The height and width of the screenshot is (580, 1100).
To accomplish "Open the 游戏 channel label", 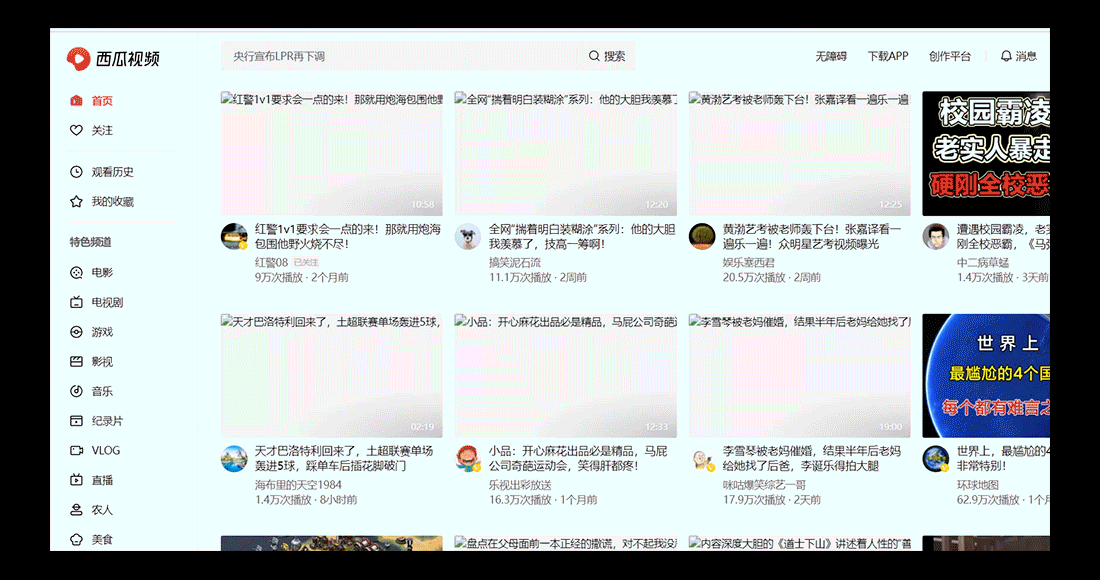I will pos(102,332).
